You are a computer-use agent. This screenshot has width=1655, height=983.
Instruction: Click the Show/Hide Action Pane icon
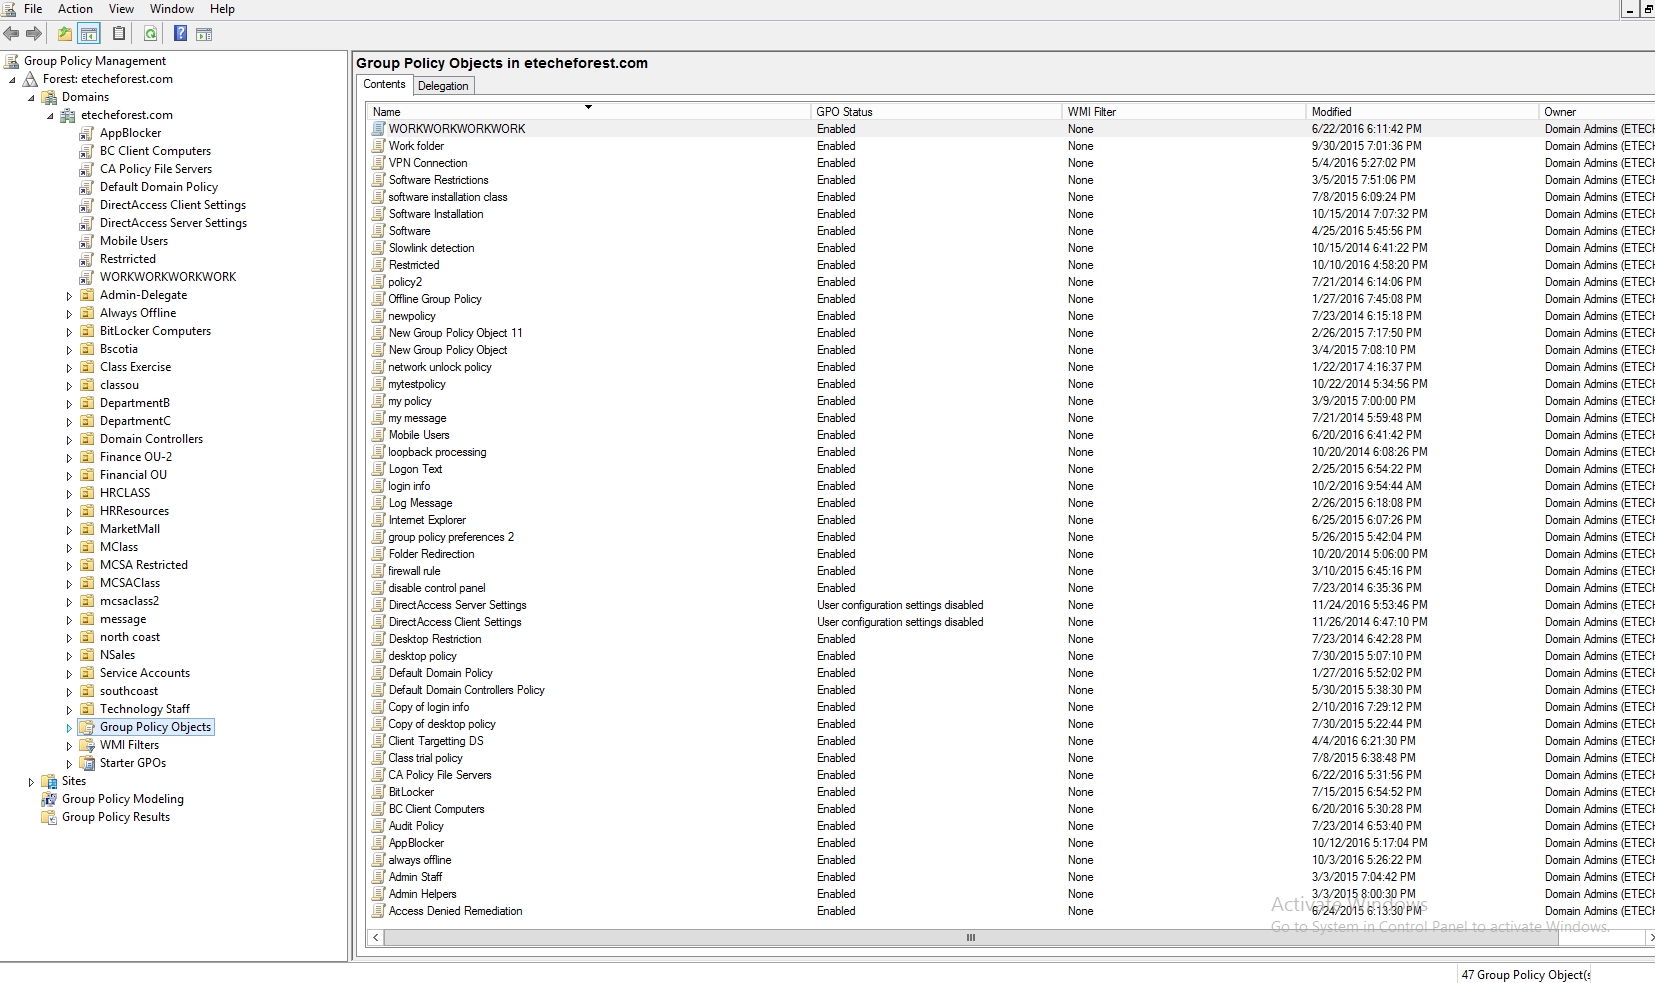(204, 34)
